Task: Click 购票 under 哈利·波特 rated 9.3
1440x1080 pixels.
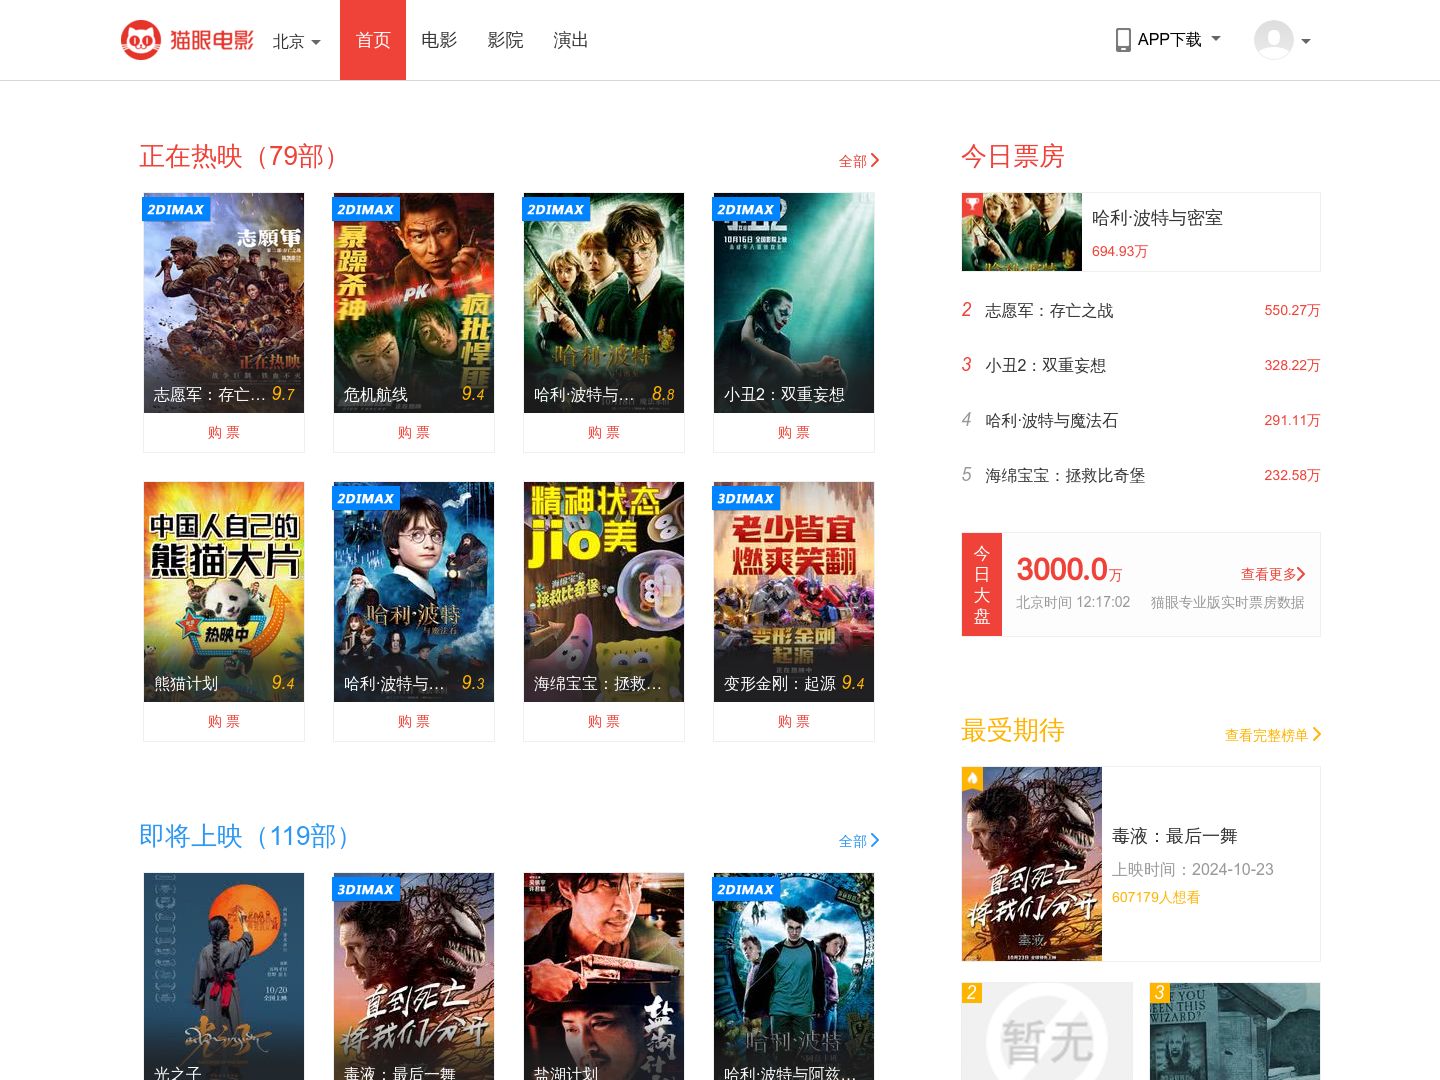Action: [x=414, y=722]
